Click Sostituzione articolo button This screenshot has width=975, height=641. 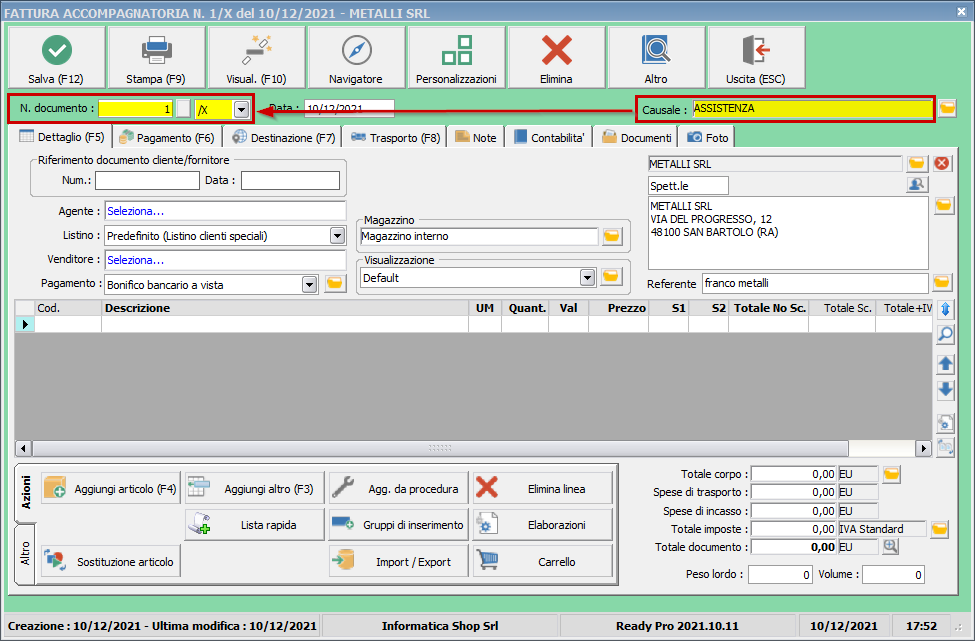(x=111, y=561)
